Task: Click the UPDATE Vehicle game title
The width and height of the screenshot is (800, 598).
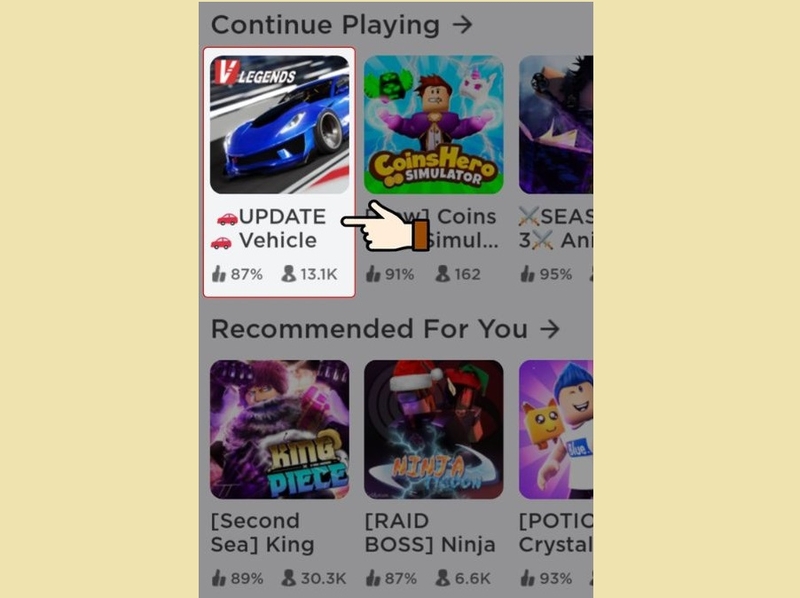Action: [x=269, y=229]
